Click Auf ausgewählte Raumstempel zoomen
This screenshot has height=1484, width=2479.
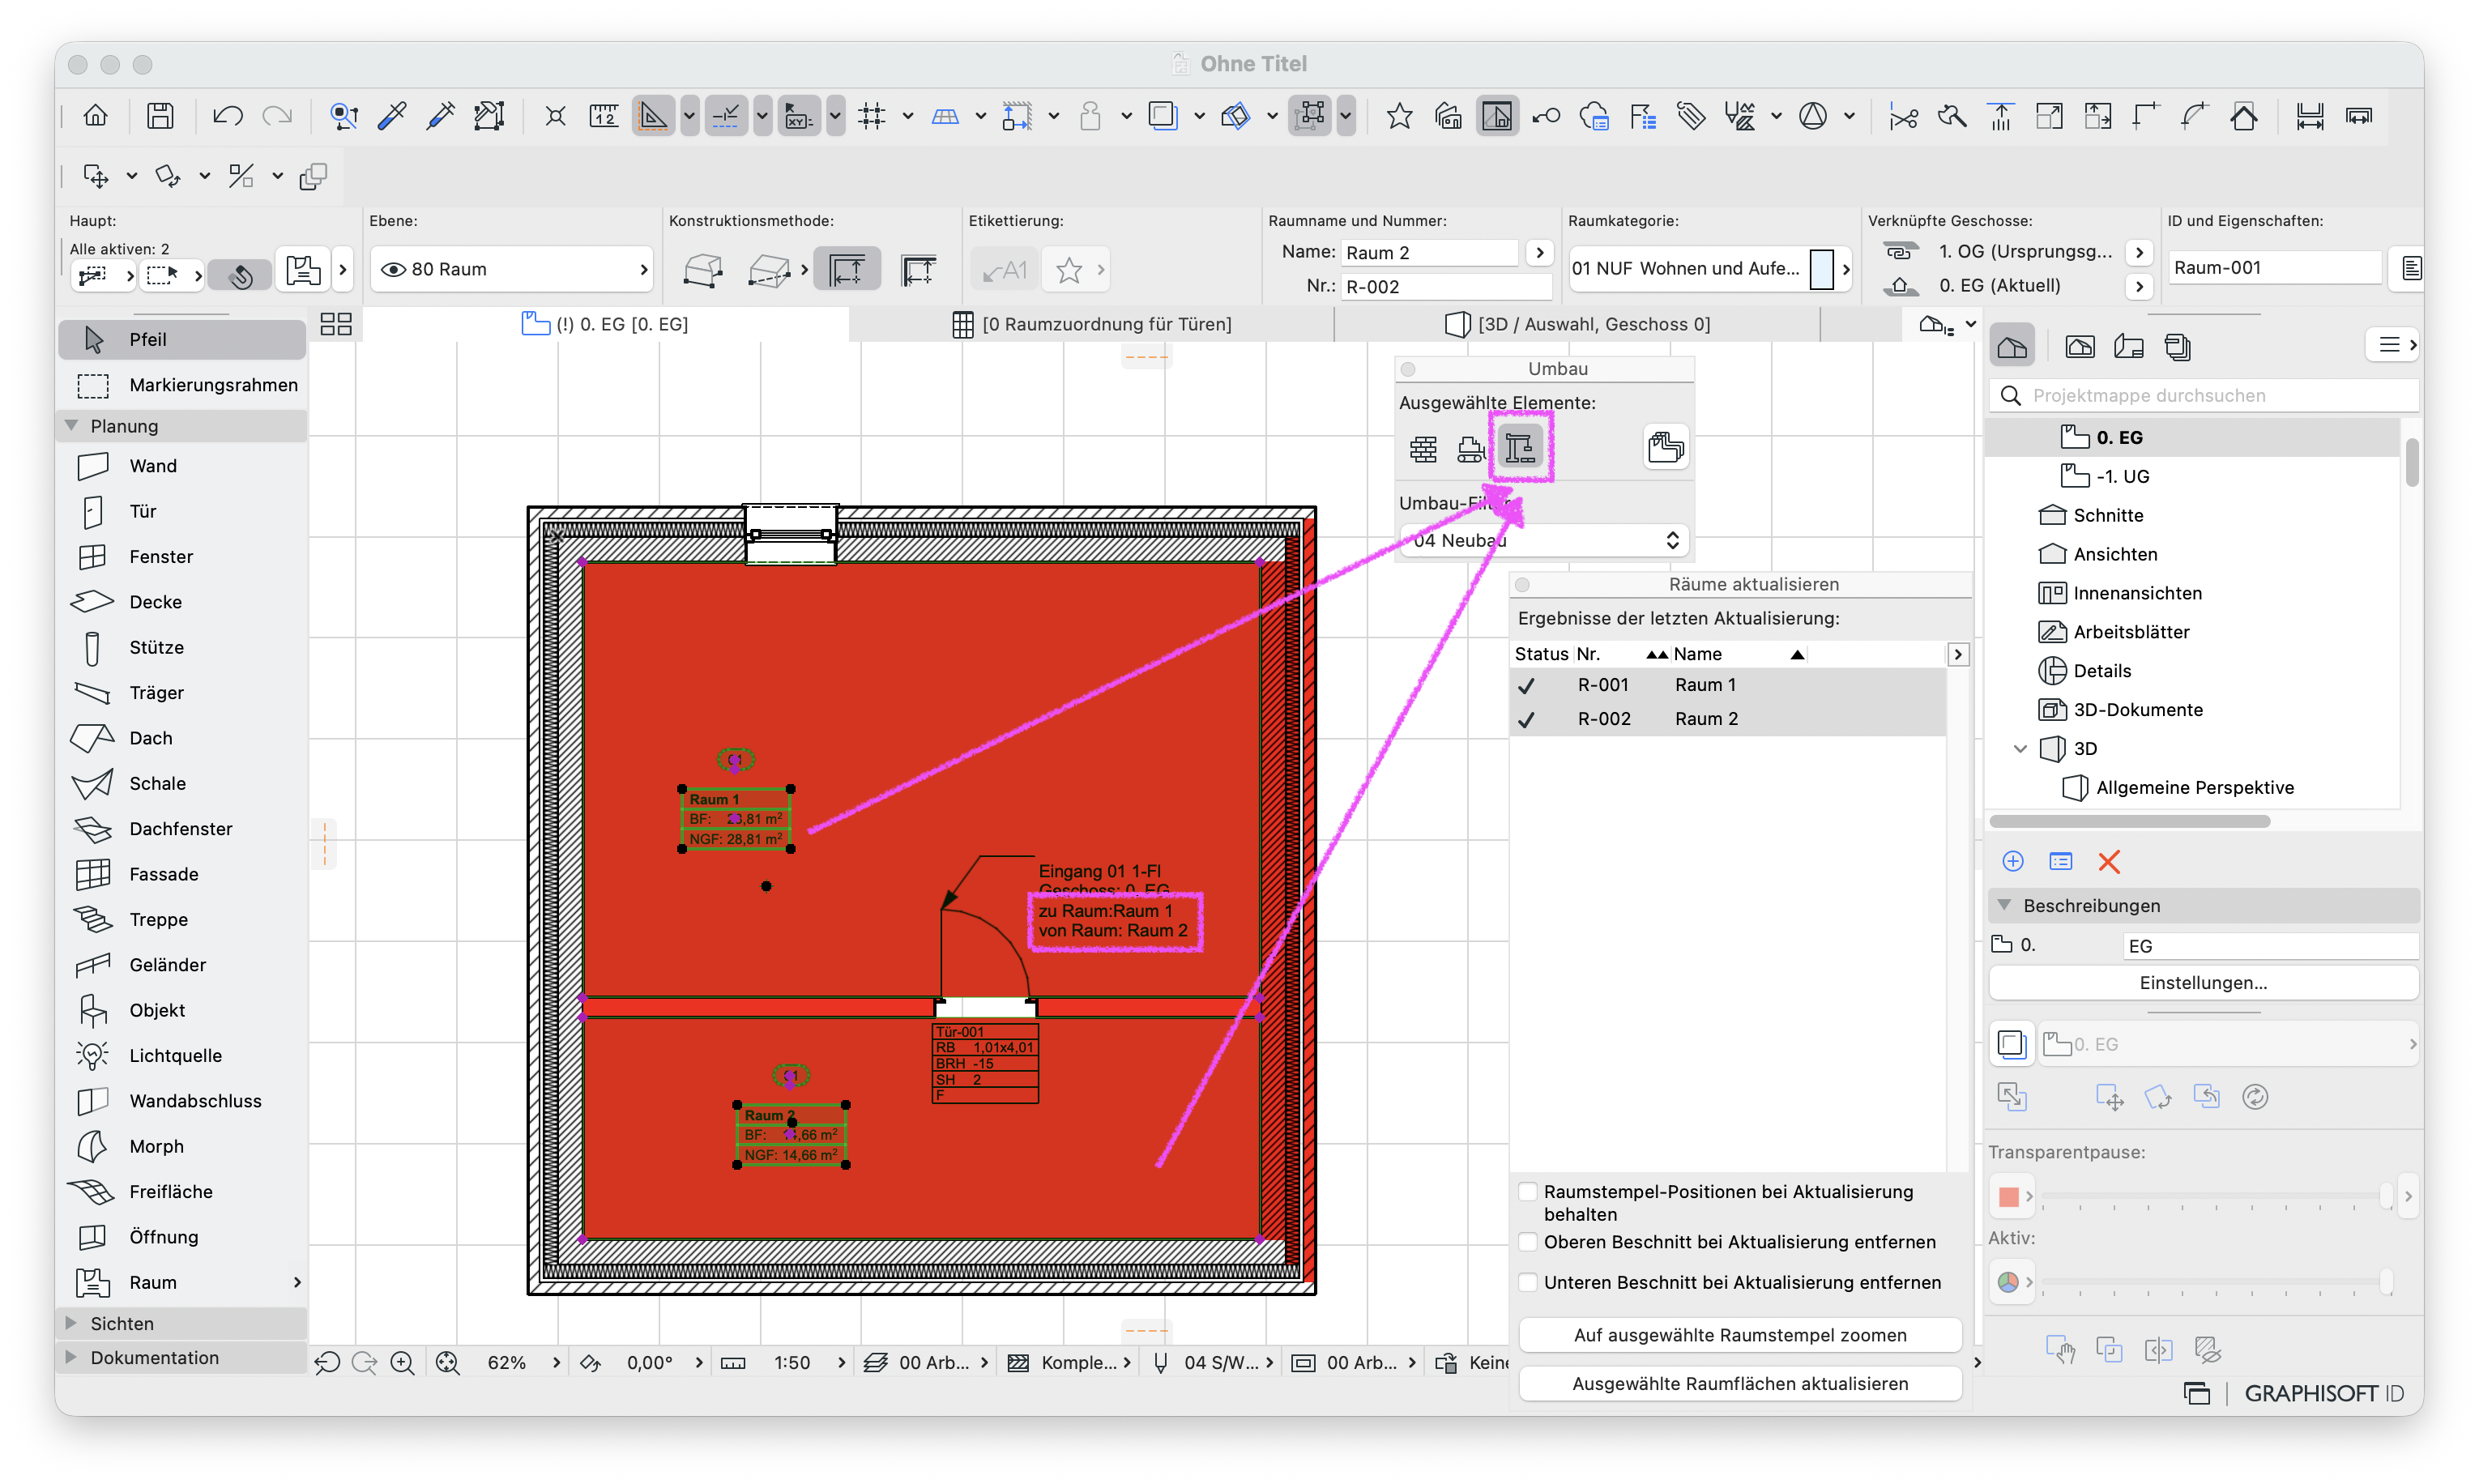tap(1739, 1334)
